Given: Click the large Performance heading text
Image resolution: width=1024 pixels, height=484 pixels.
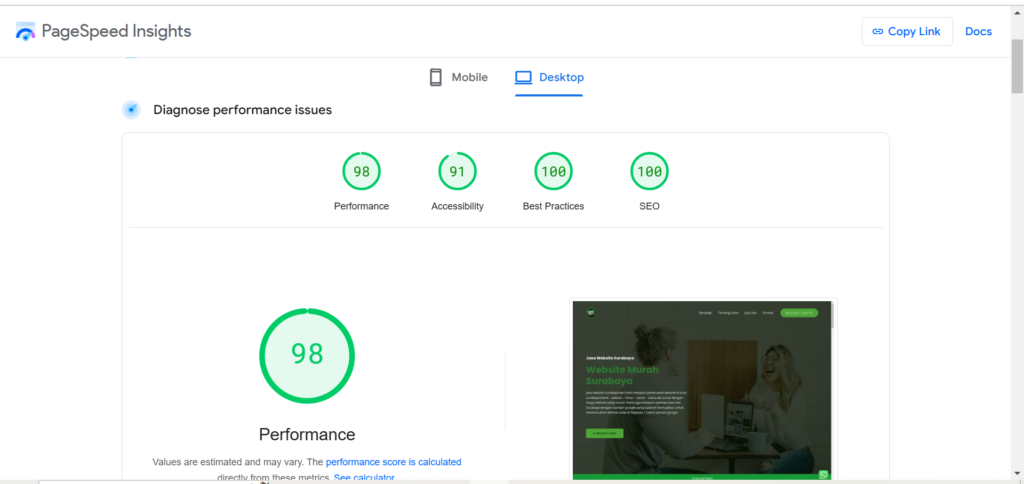Looking at the screenshot, I should coord(307,434).
